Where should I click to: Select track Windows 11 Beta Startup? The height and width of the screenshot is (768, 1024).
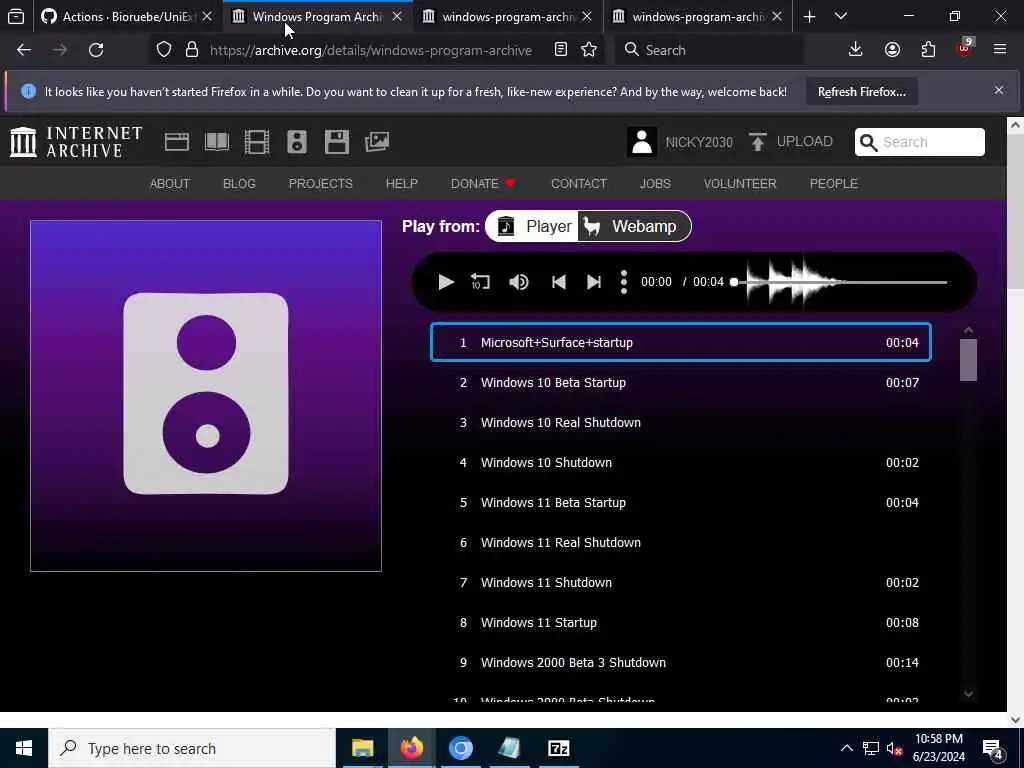(x=680, y=502)
